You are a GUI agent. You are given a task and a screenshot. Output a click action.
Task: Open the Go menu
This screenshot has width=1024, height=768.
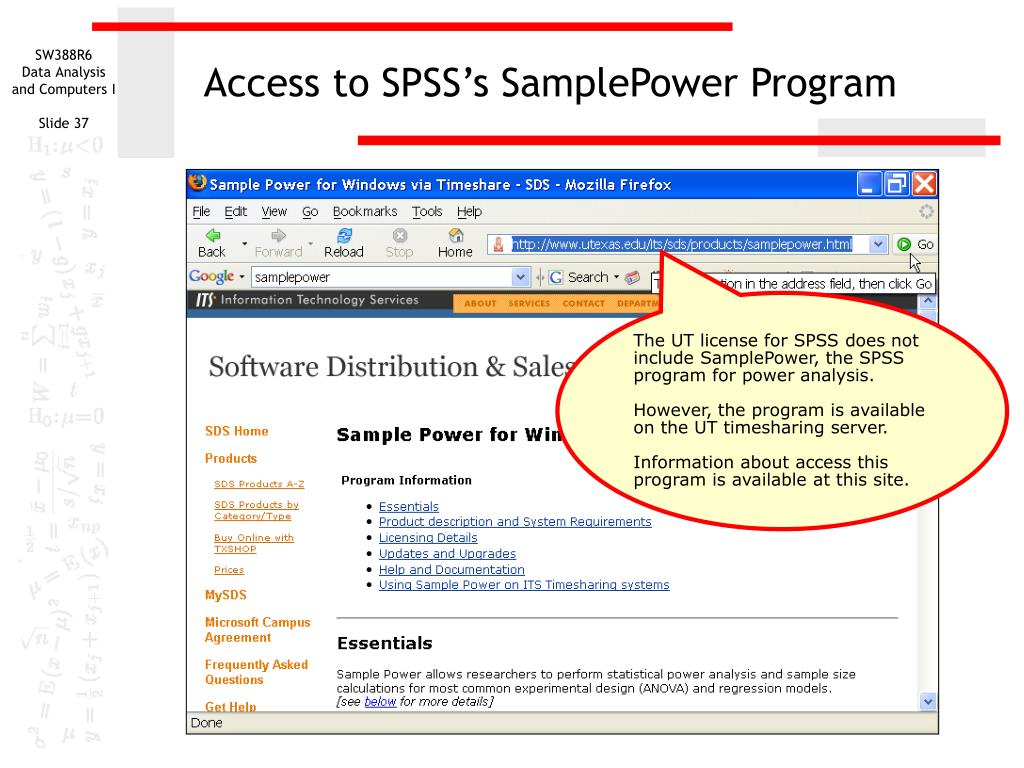click(x=310, y=212)
